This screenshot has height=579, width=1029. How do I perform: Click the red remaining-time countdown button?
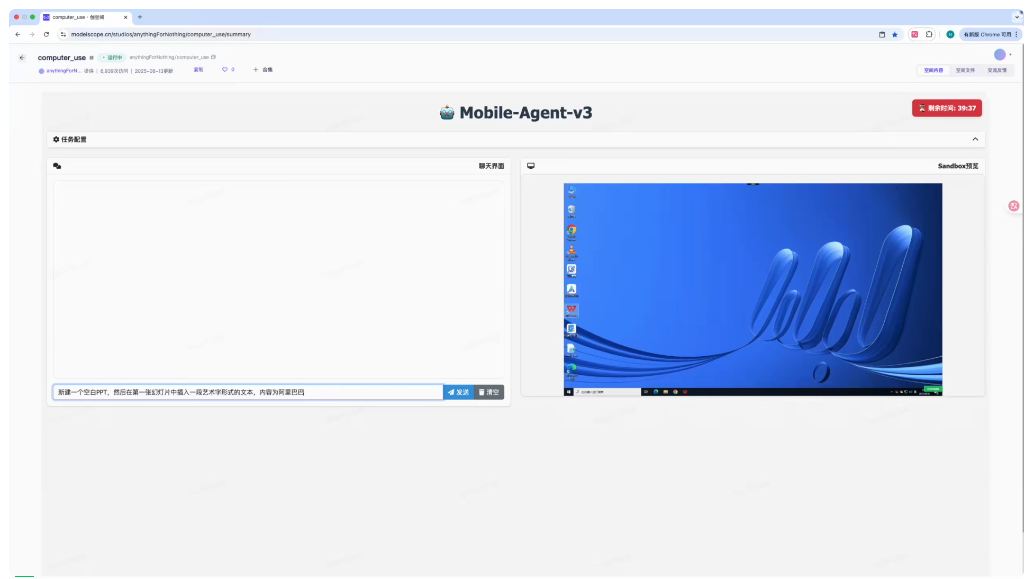click(x=946, y=108)
